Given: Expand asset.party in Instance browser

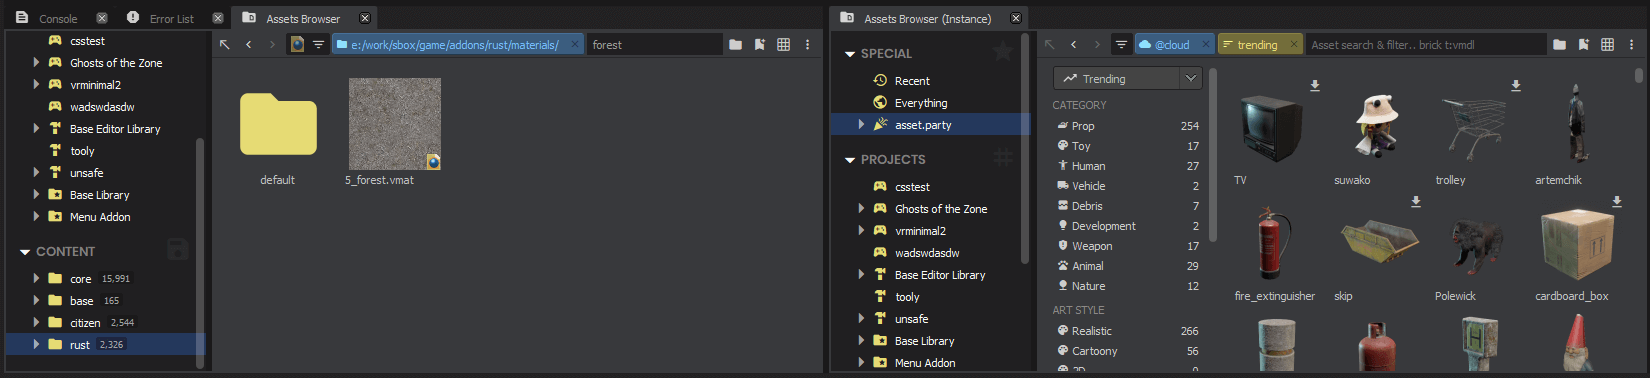Looking at the screenshot, I should pyautogui.click(x=861, y=124).
